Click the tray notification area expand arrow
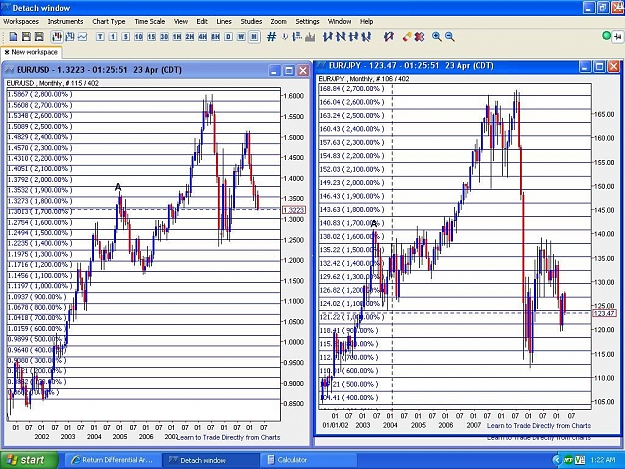This screenshot has height=469, width=625. (556, 460)
